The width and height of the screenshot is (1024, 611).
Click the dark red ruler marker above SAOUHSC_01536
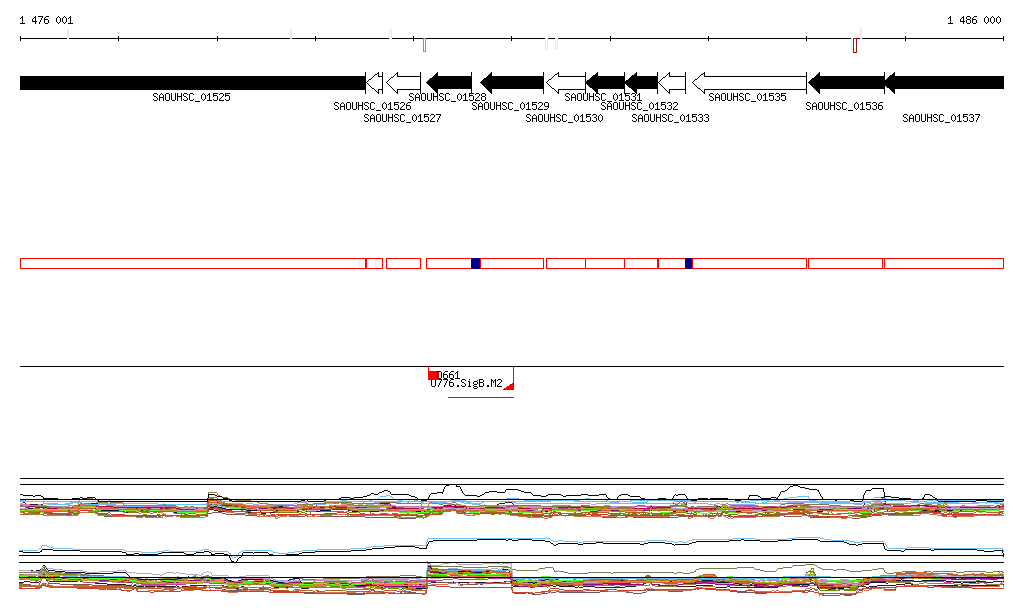pyautogui.click(x=855, y=46)
